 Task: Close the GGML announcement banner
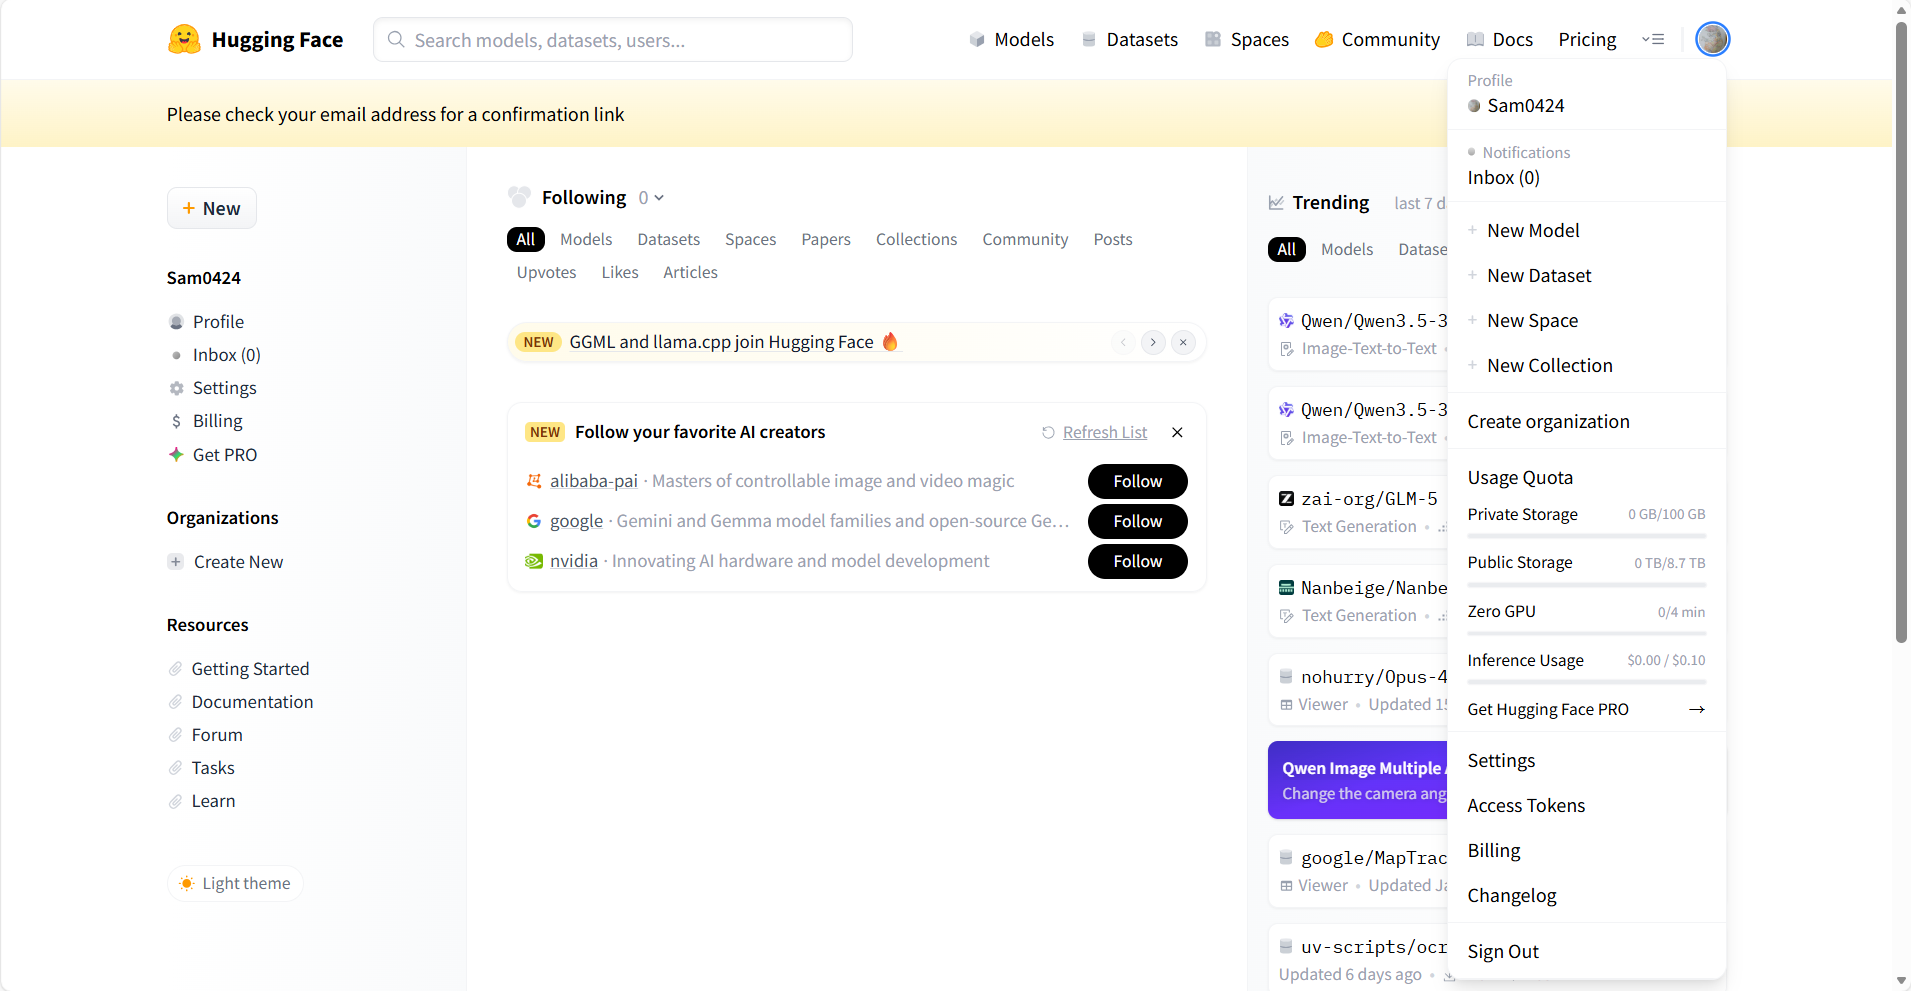1183,342
